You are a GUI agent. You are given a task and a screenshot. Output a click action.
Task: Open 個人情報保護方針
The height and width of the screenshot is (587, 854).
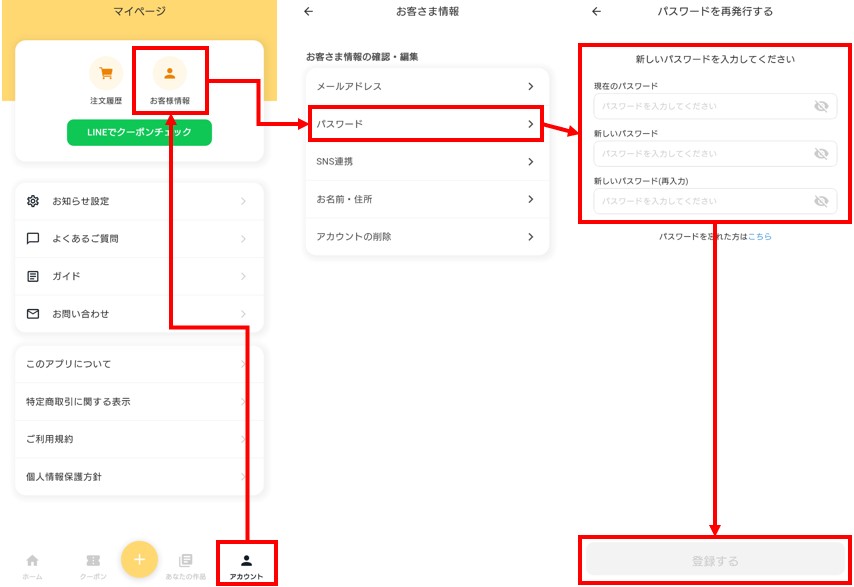point(139,476)
